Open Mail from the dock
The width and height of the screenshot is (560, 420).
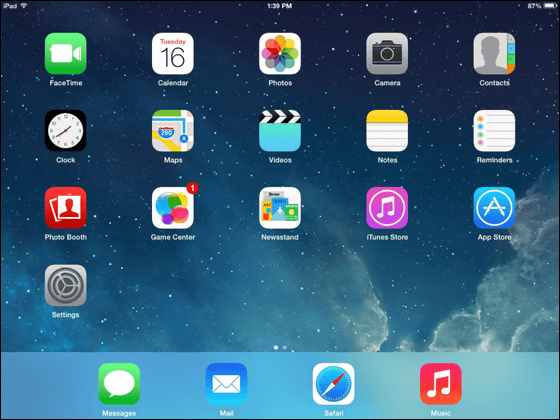226,384
